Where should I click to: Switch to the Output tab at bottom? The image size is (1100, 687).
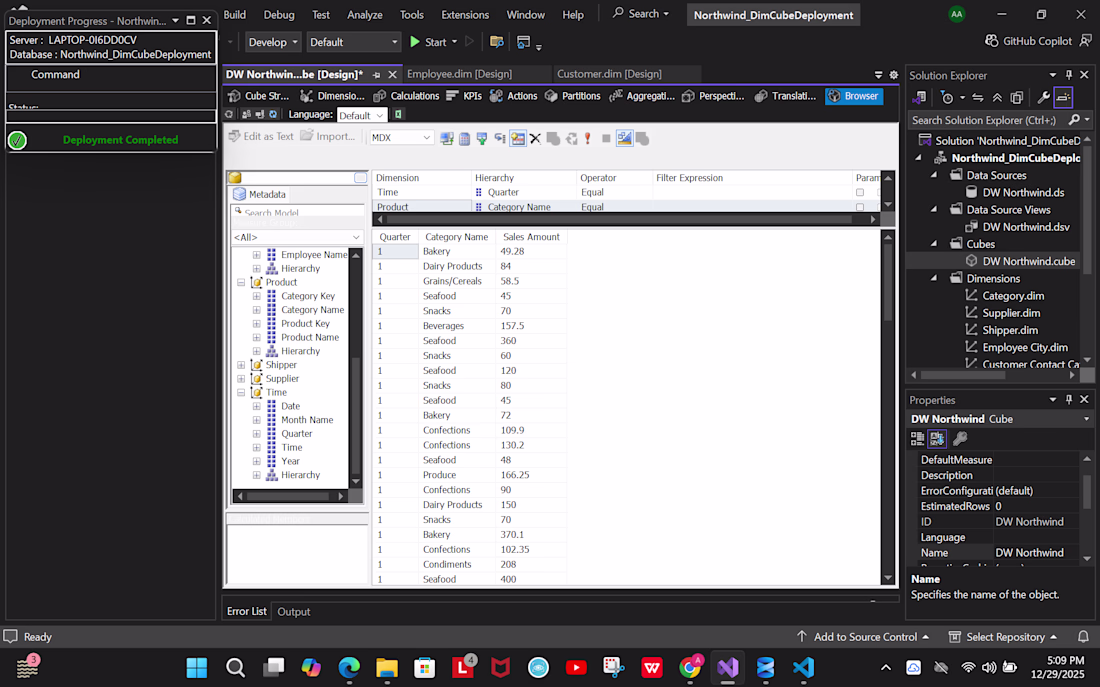point(293,611)
